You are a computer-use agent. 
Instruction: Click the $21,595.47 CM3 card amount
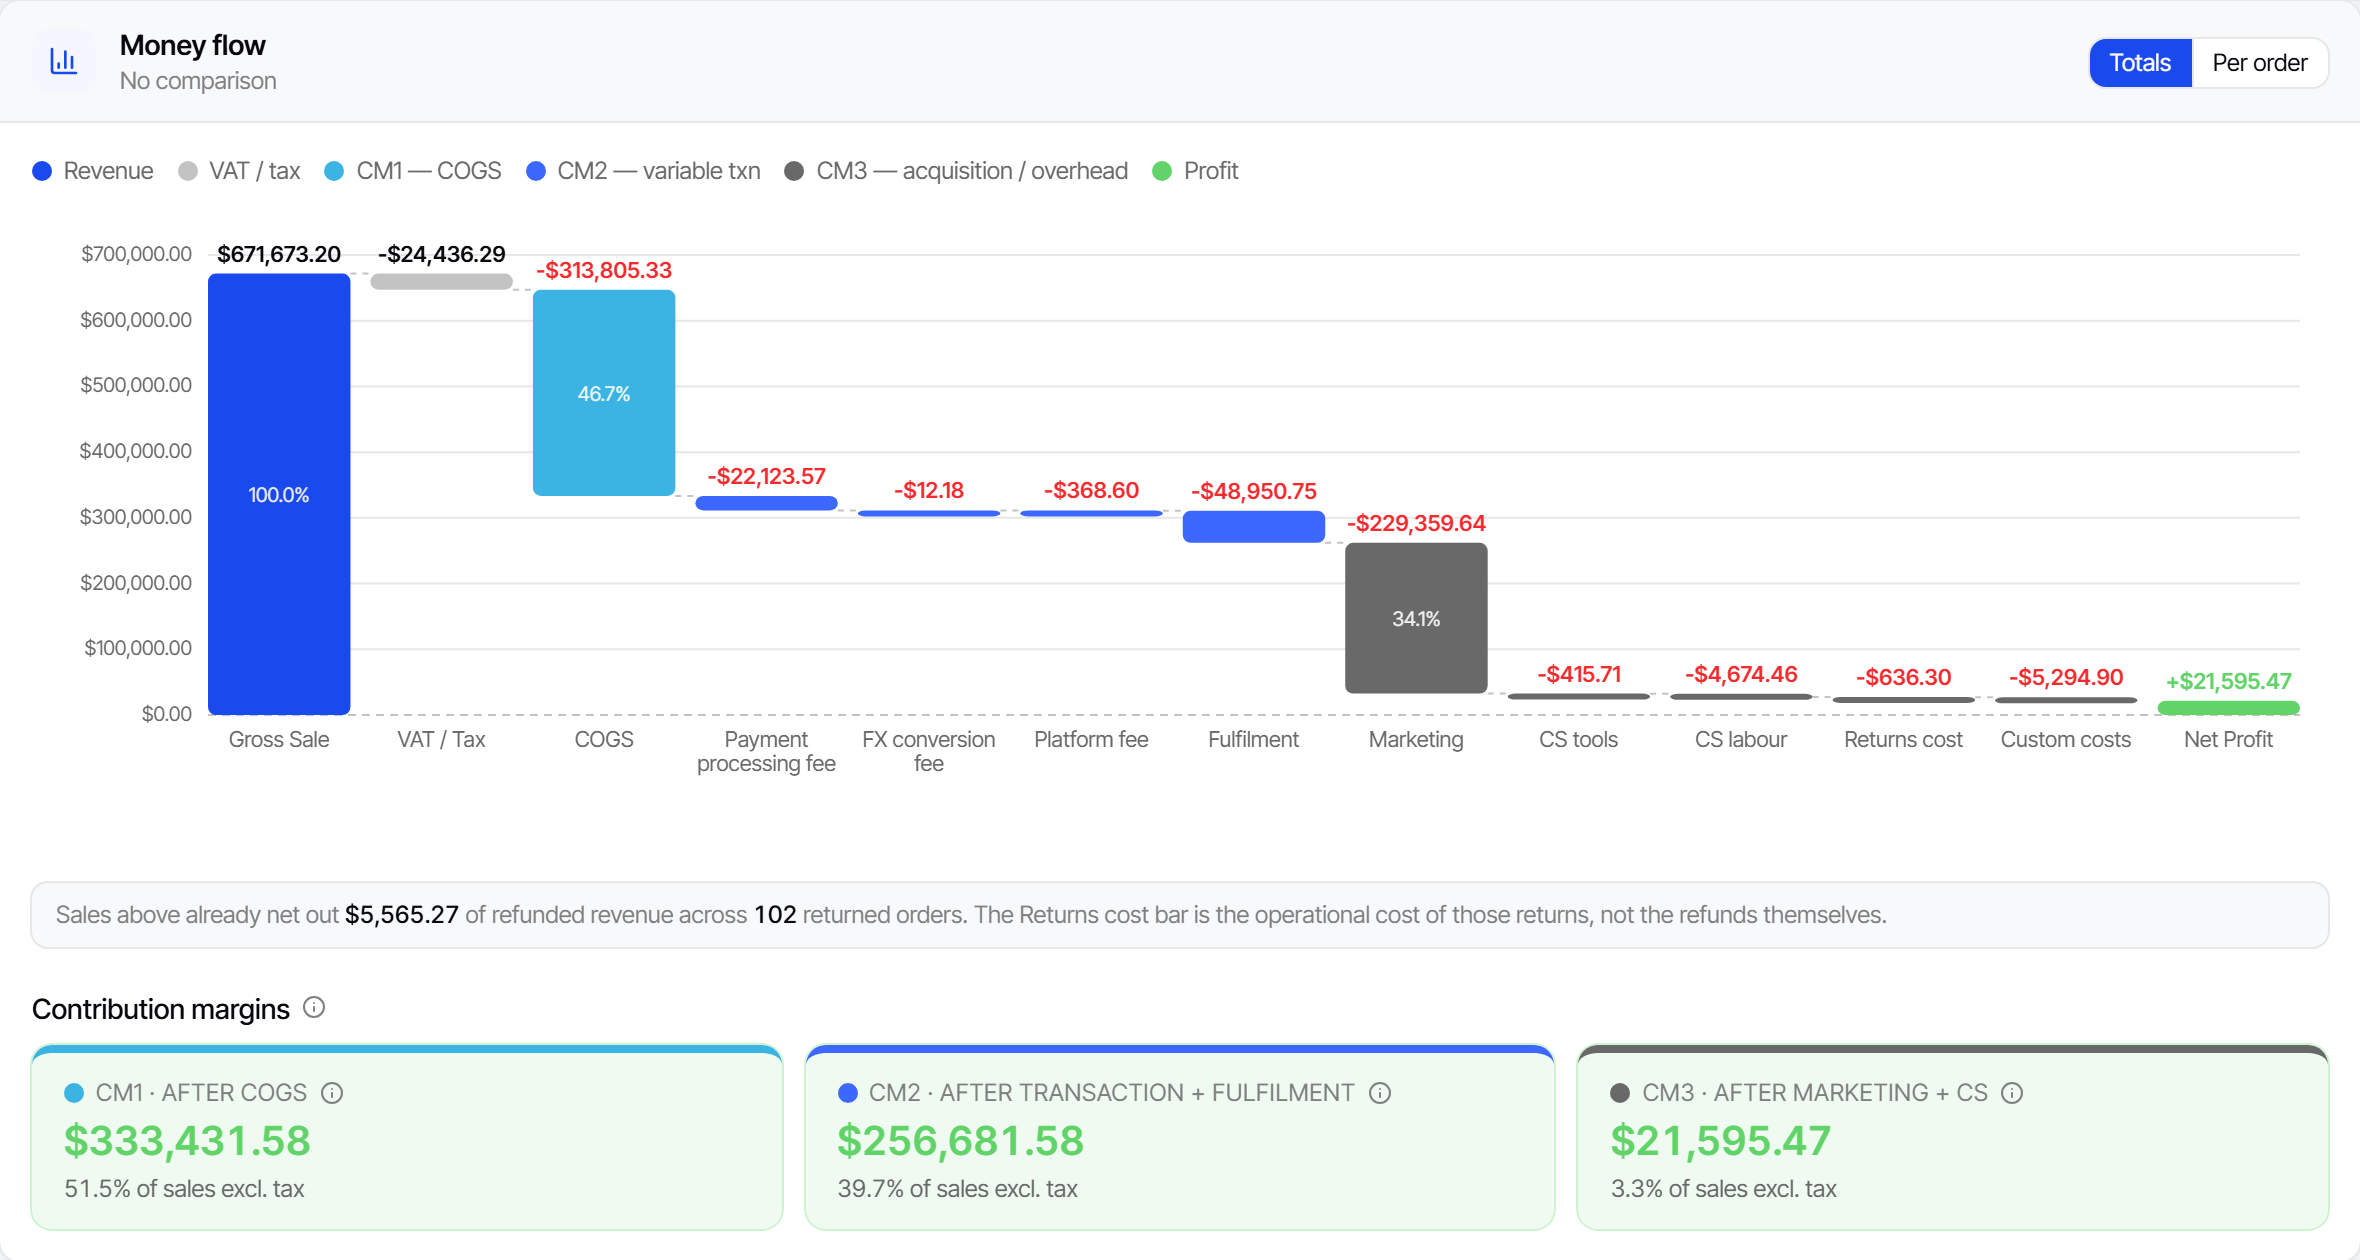tap(1720, 1141)
